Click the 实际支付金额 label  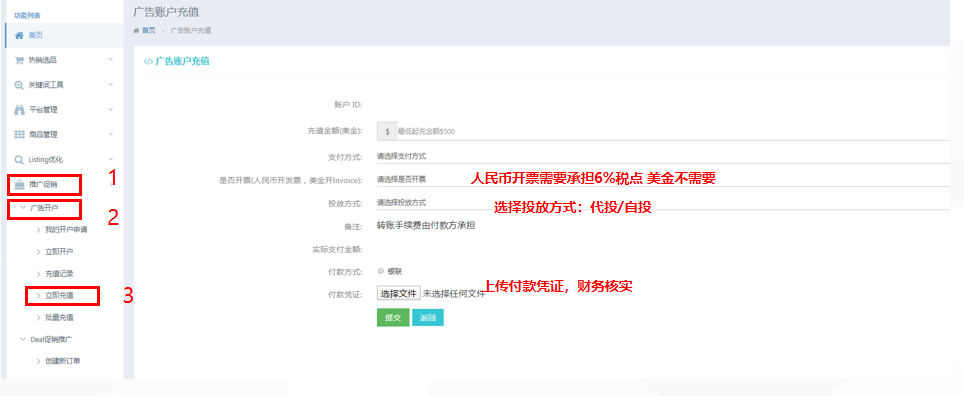[x=338, y=250]
